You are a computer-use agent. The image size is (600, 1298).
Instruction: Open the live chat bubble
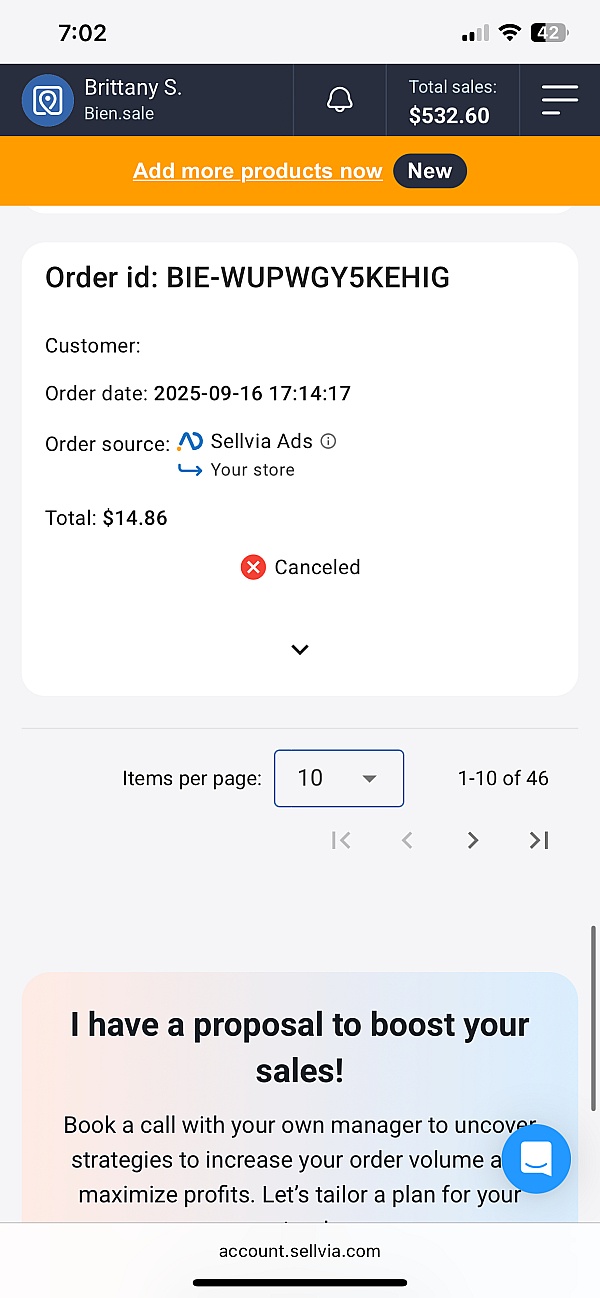tap(536, 1159)
